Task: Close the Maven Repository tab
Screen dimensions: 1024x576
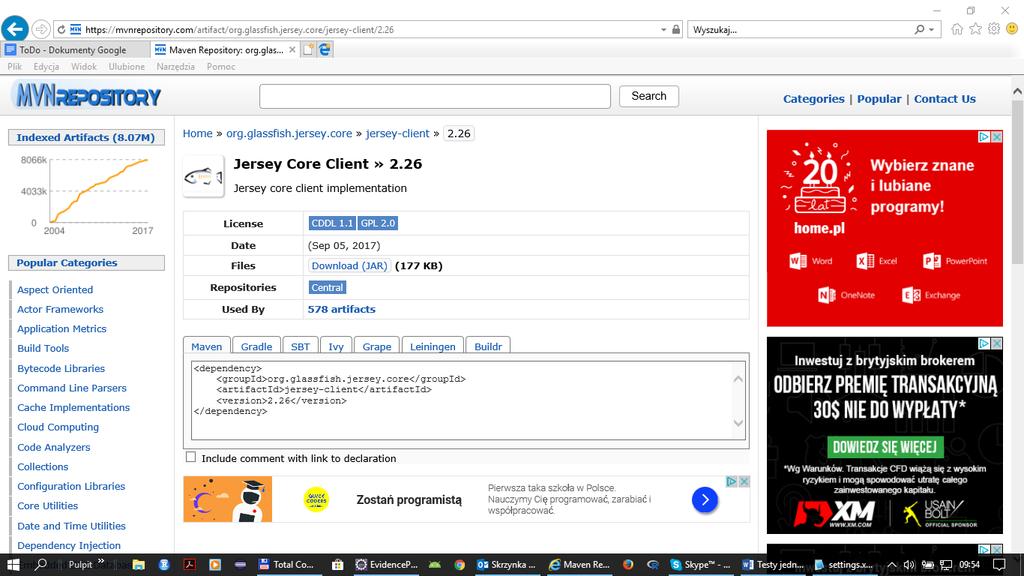Action: coord(292,50)
